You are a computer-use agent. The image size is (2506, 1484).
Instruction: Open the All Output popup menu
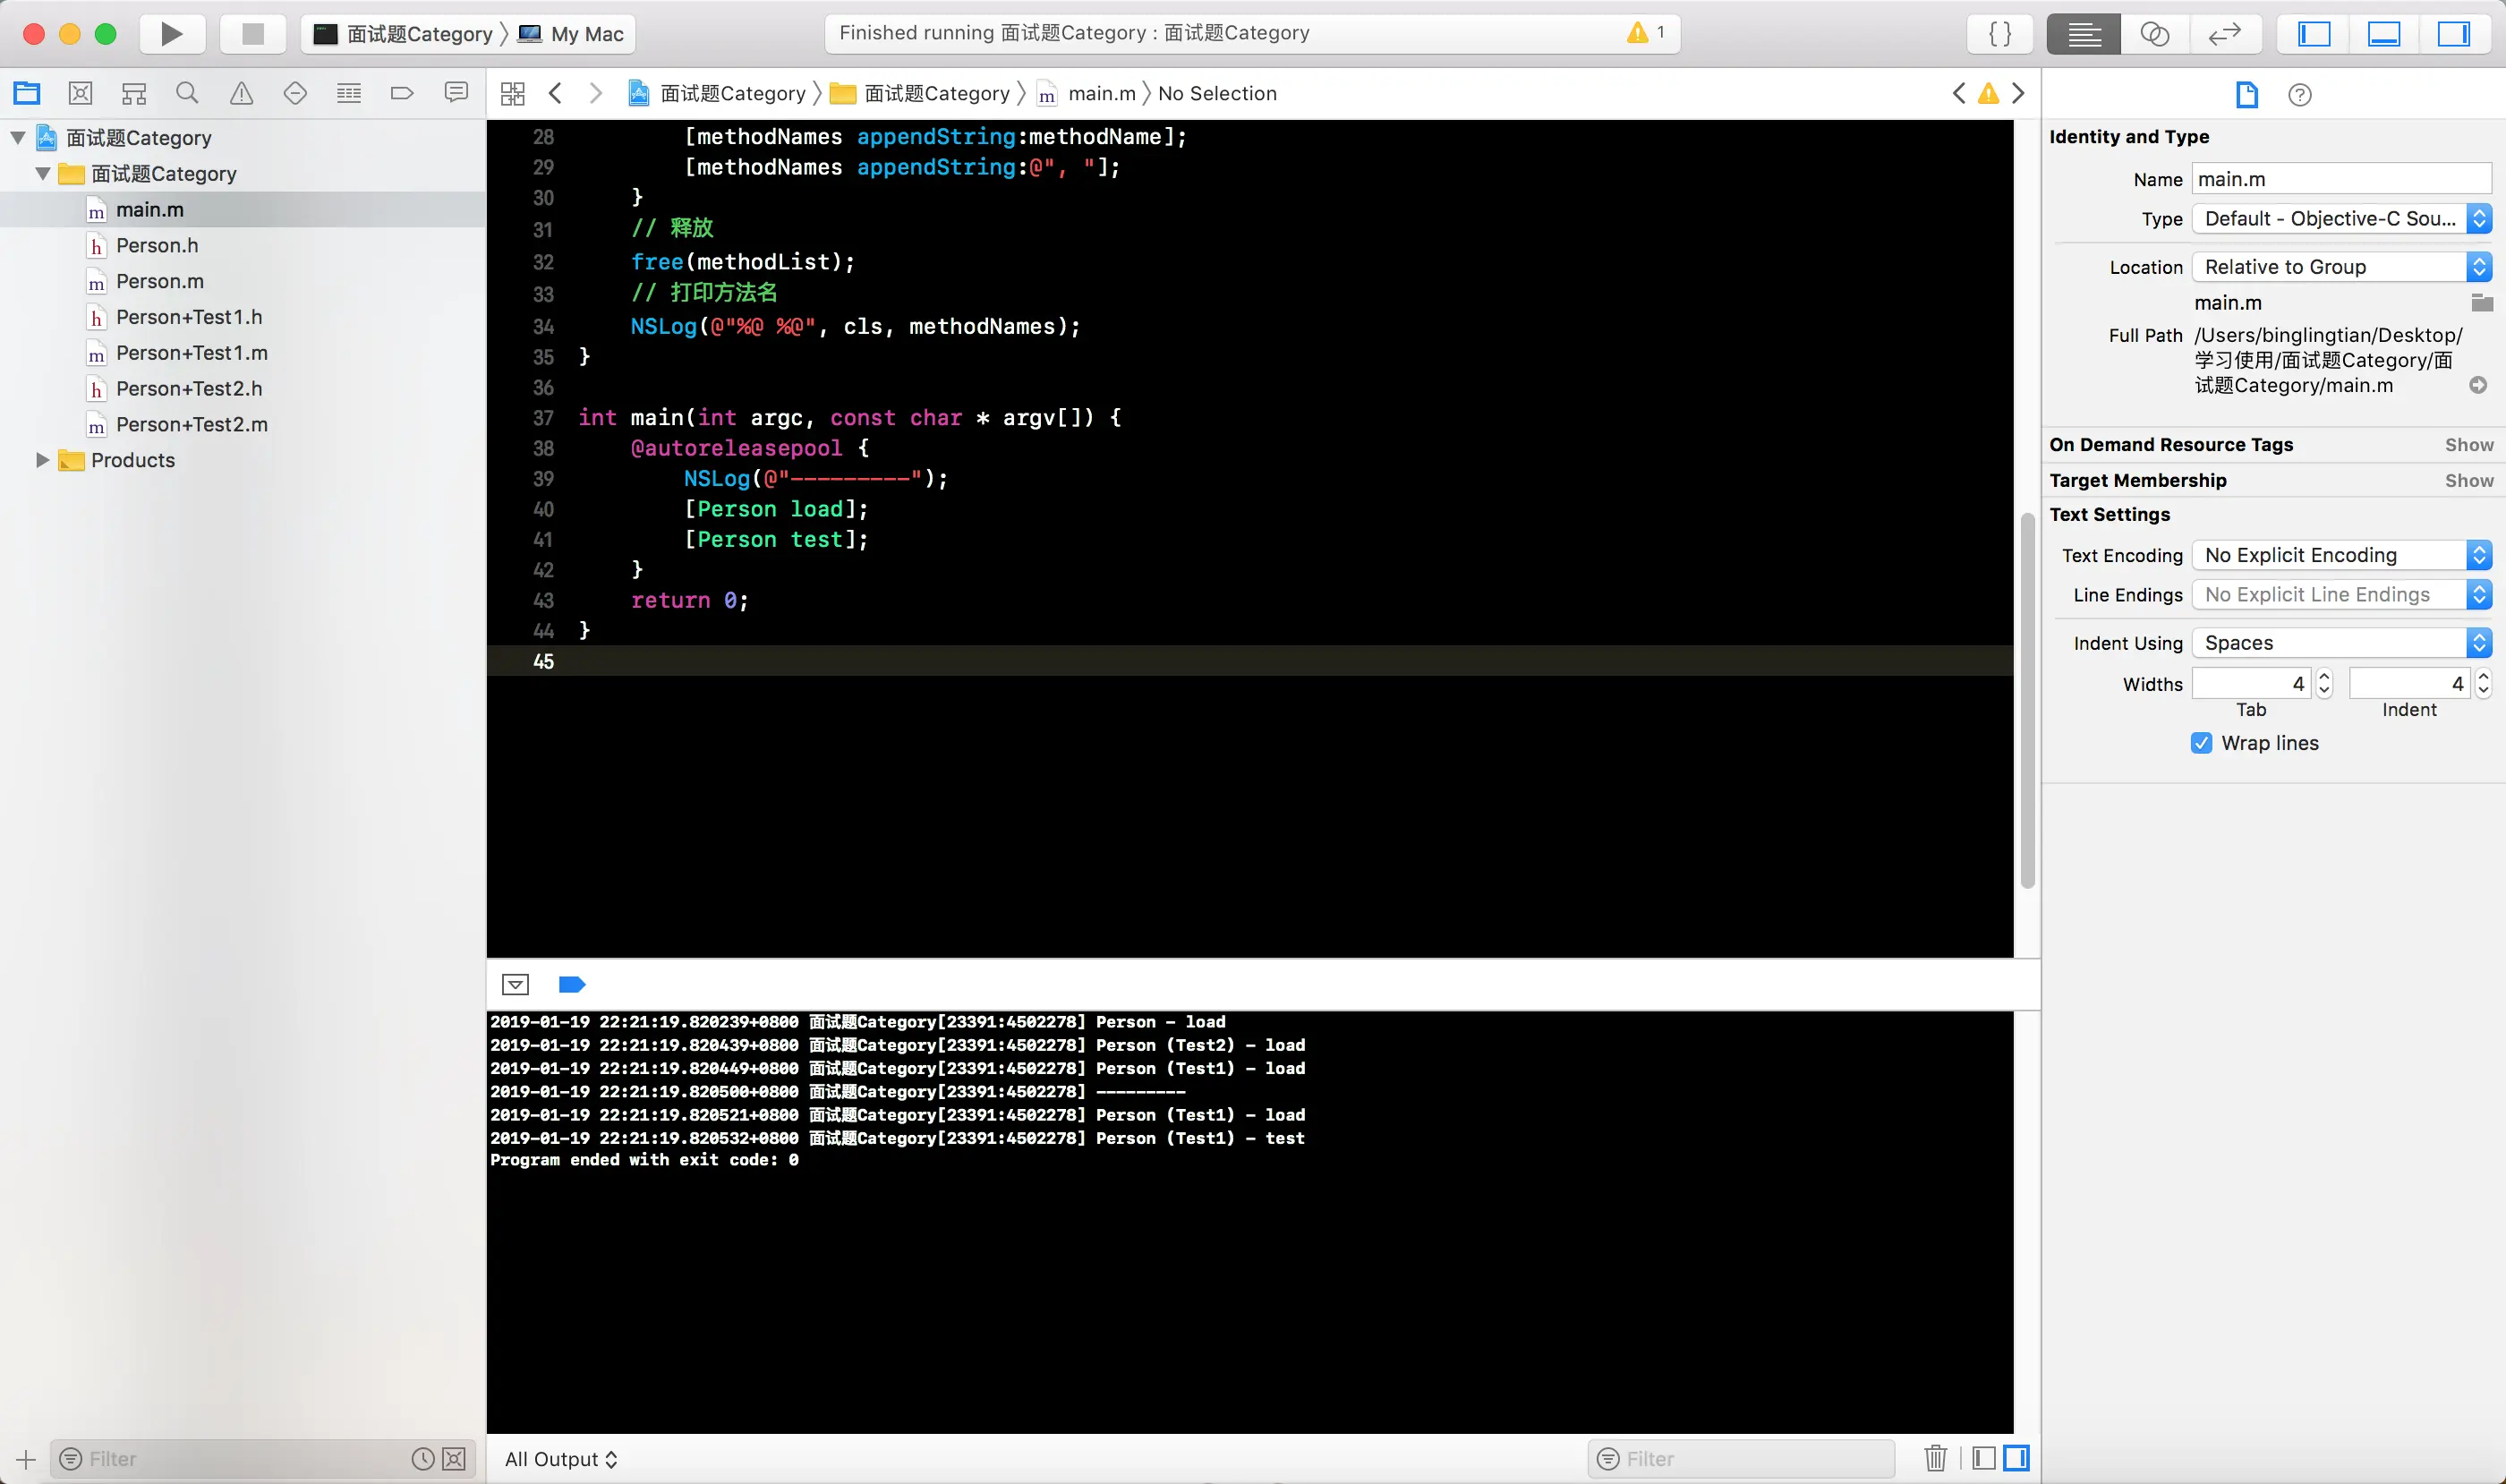[561, 1459]
